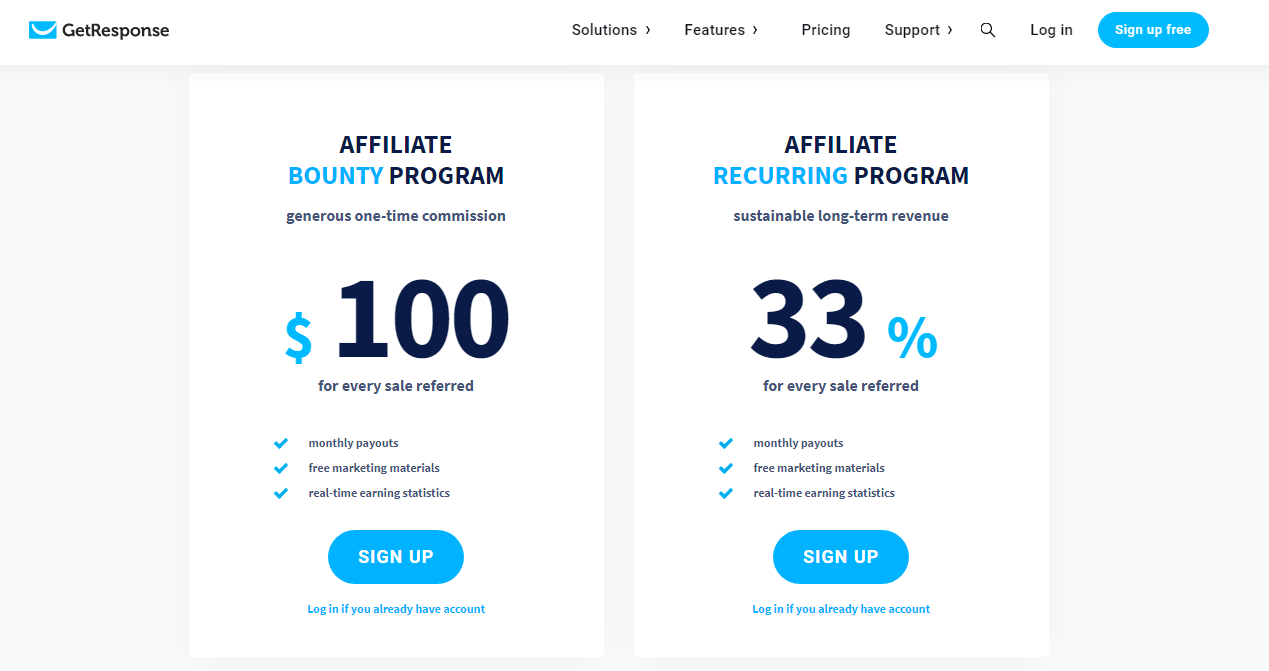Go to Log in in navigation
The height and width of the screenshot is (671, 1269).
tap(1051, 30)
